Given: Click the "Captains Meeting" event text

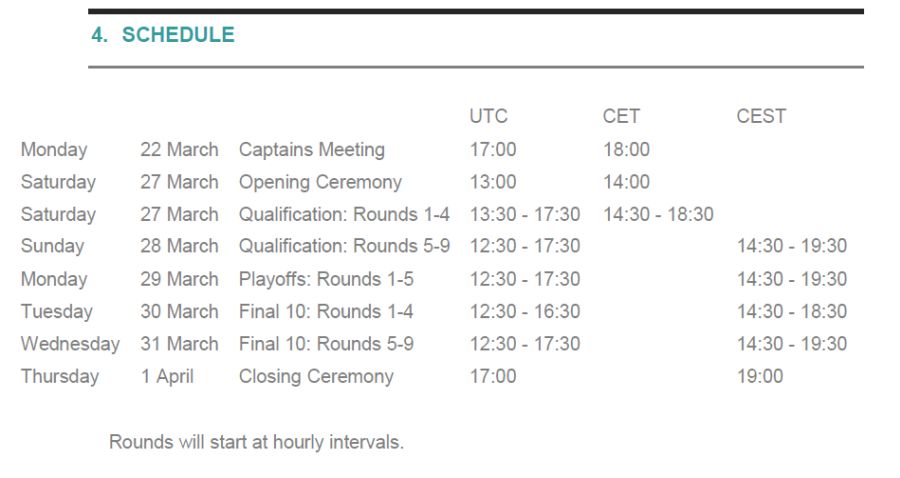Looking at the screenshot, I should point(311,150).
